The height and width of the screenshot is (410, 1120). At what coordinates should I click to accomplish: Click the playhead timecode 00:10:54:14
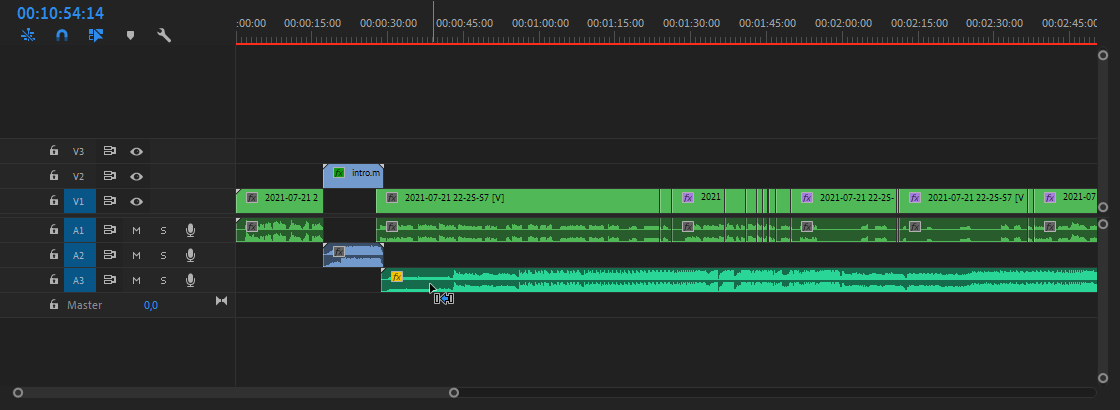coord(60,14)
